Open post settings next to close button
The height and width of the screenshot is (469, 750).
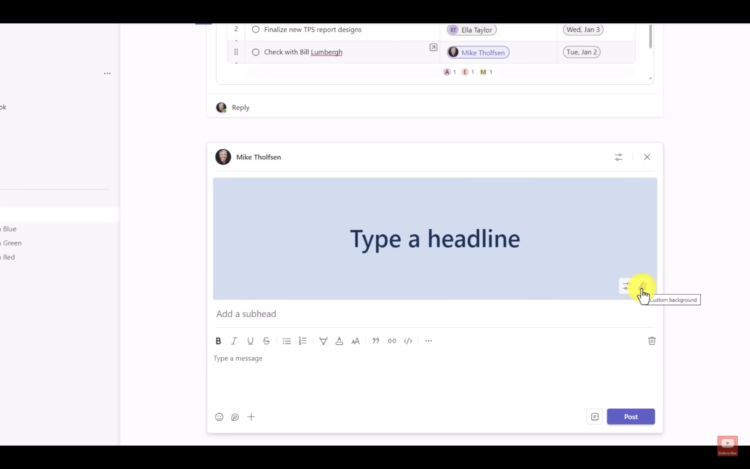click(x=618, y=157)
